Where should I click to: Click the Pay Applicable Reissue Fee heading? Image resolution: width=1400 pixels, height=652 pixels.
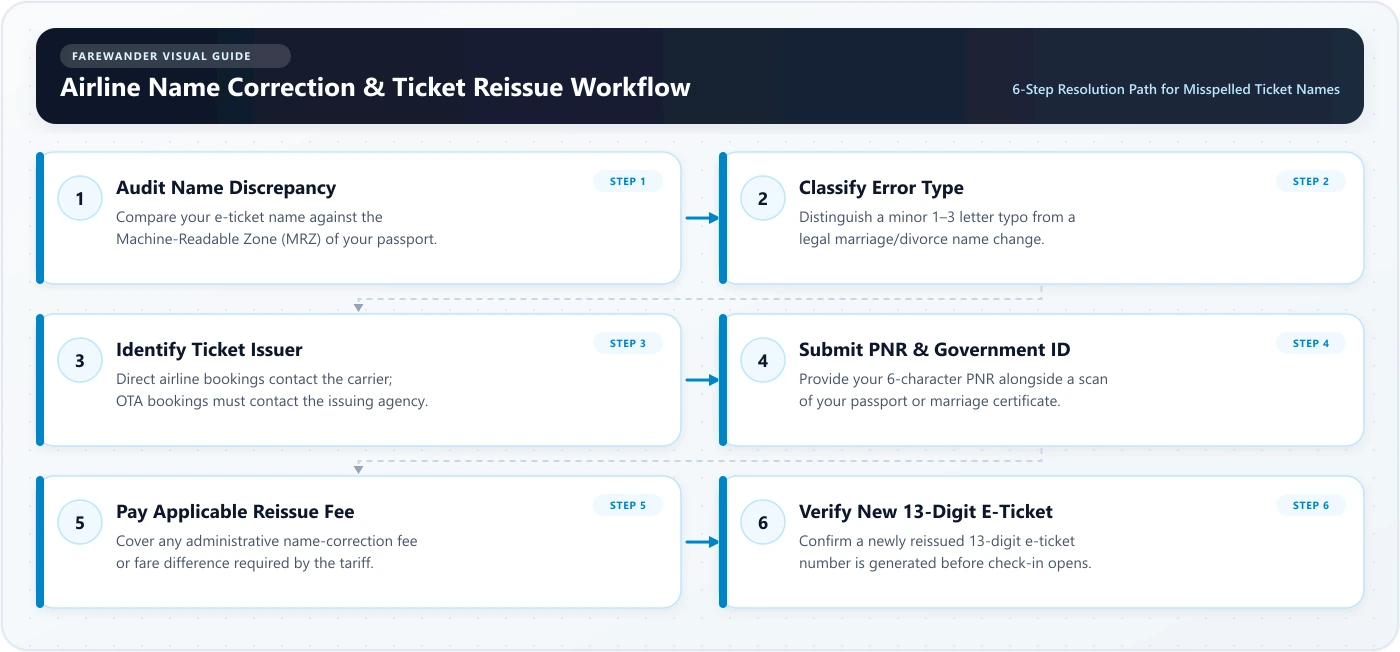click(x=235, y=511)
